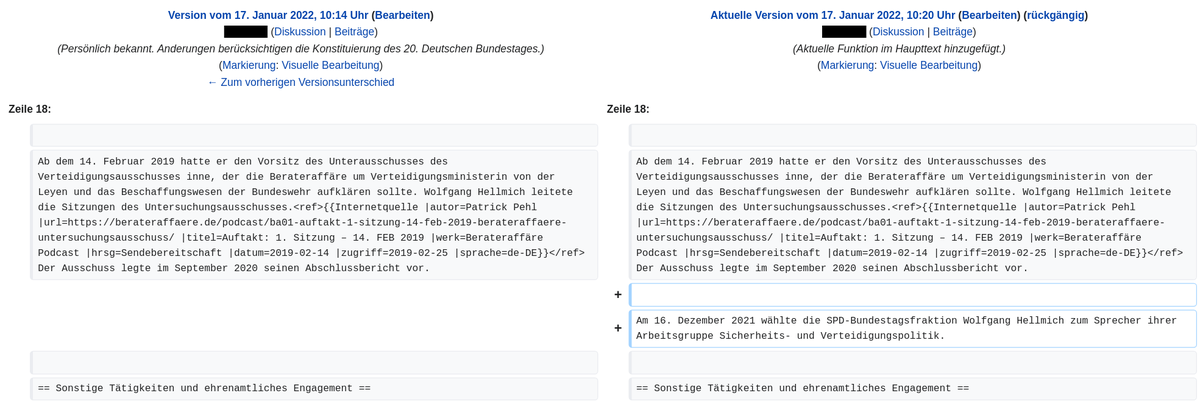Viewport: 1200px width, 404px height.
Task: Open Beiträge link under the Aktuelle Version
Action: tap(952, 32)
